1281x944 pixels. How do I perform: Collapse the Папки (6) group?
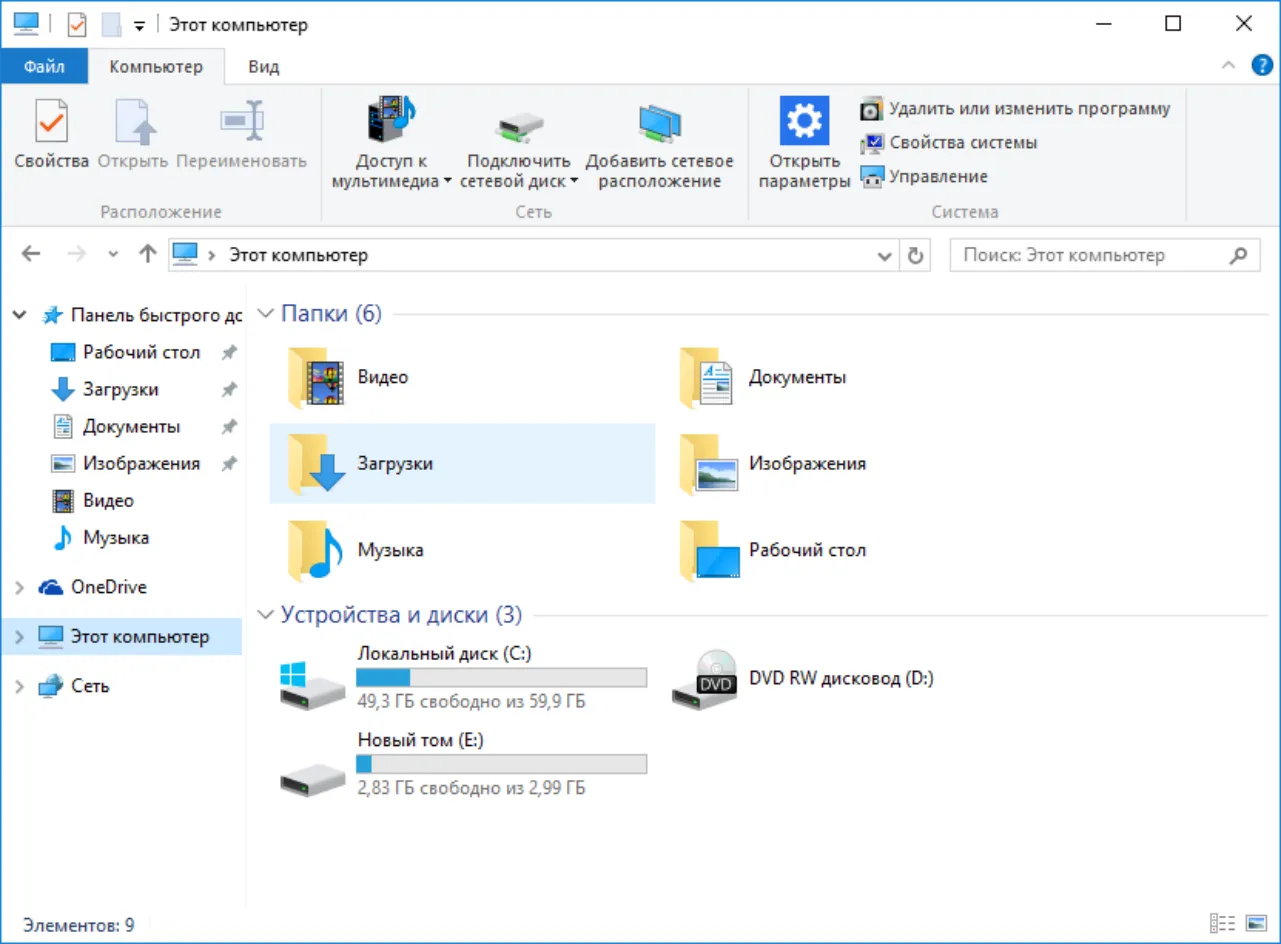(265, 314)
